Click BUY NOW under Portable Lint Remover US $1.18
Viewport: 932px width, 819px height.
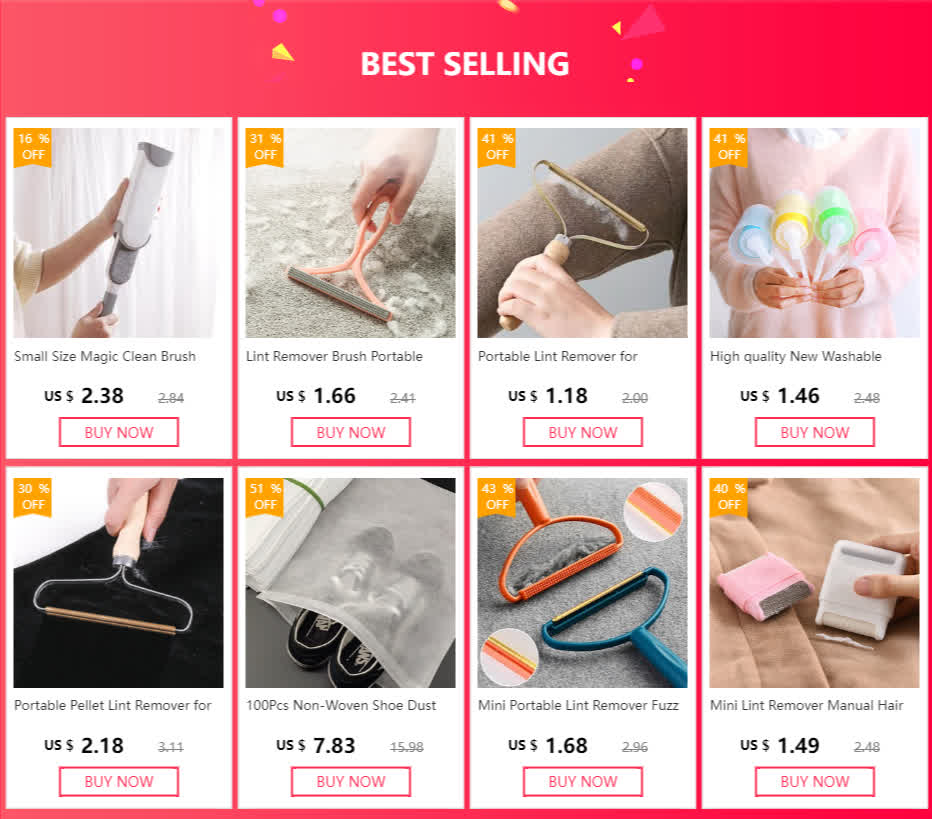(582, 432)
